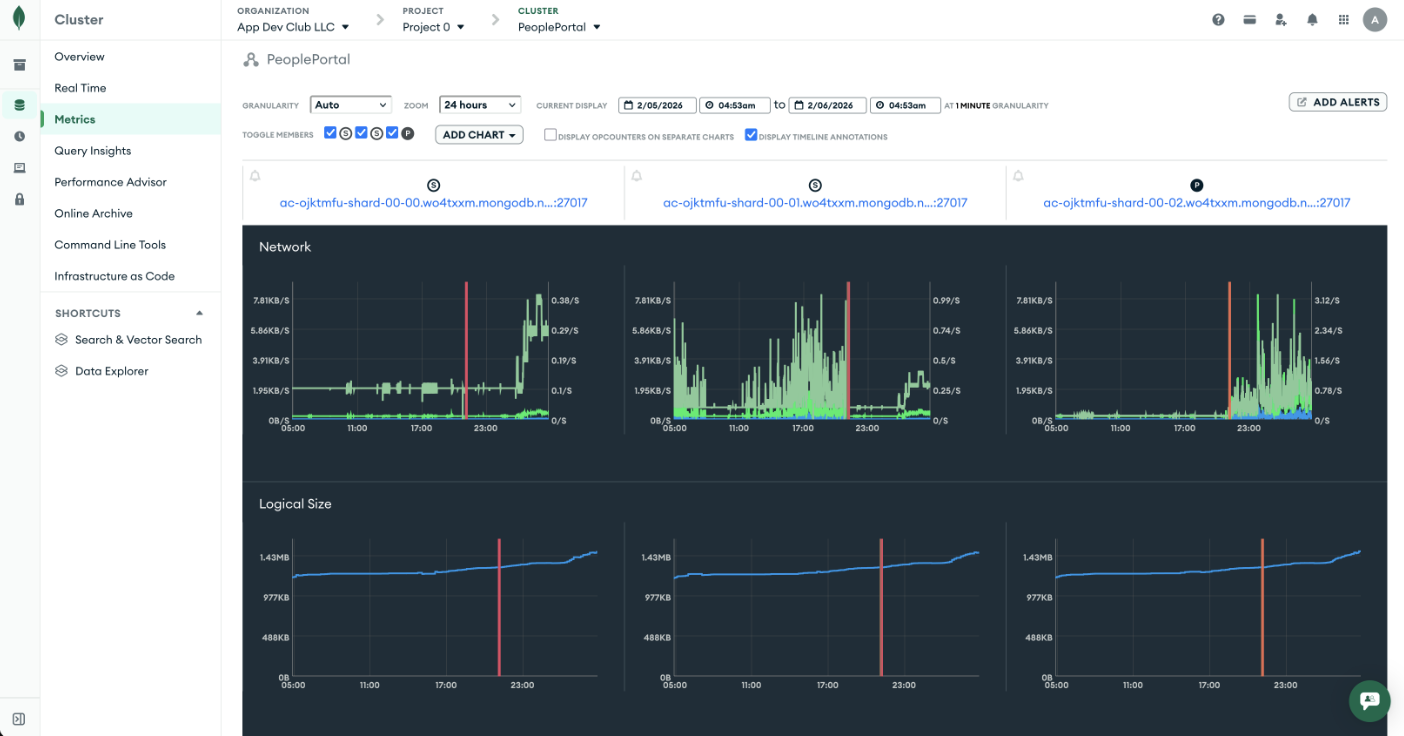Enable Display Opcounters on Separate Charts
This screenshot has height=736, width=1404.
[x=550, y=133]
